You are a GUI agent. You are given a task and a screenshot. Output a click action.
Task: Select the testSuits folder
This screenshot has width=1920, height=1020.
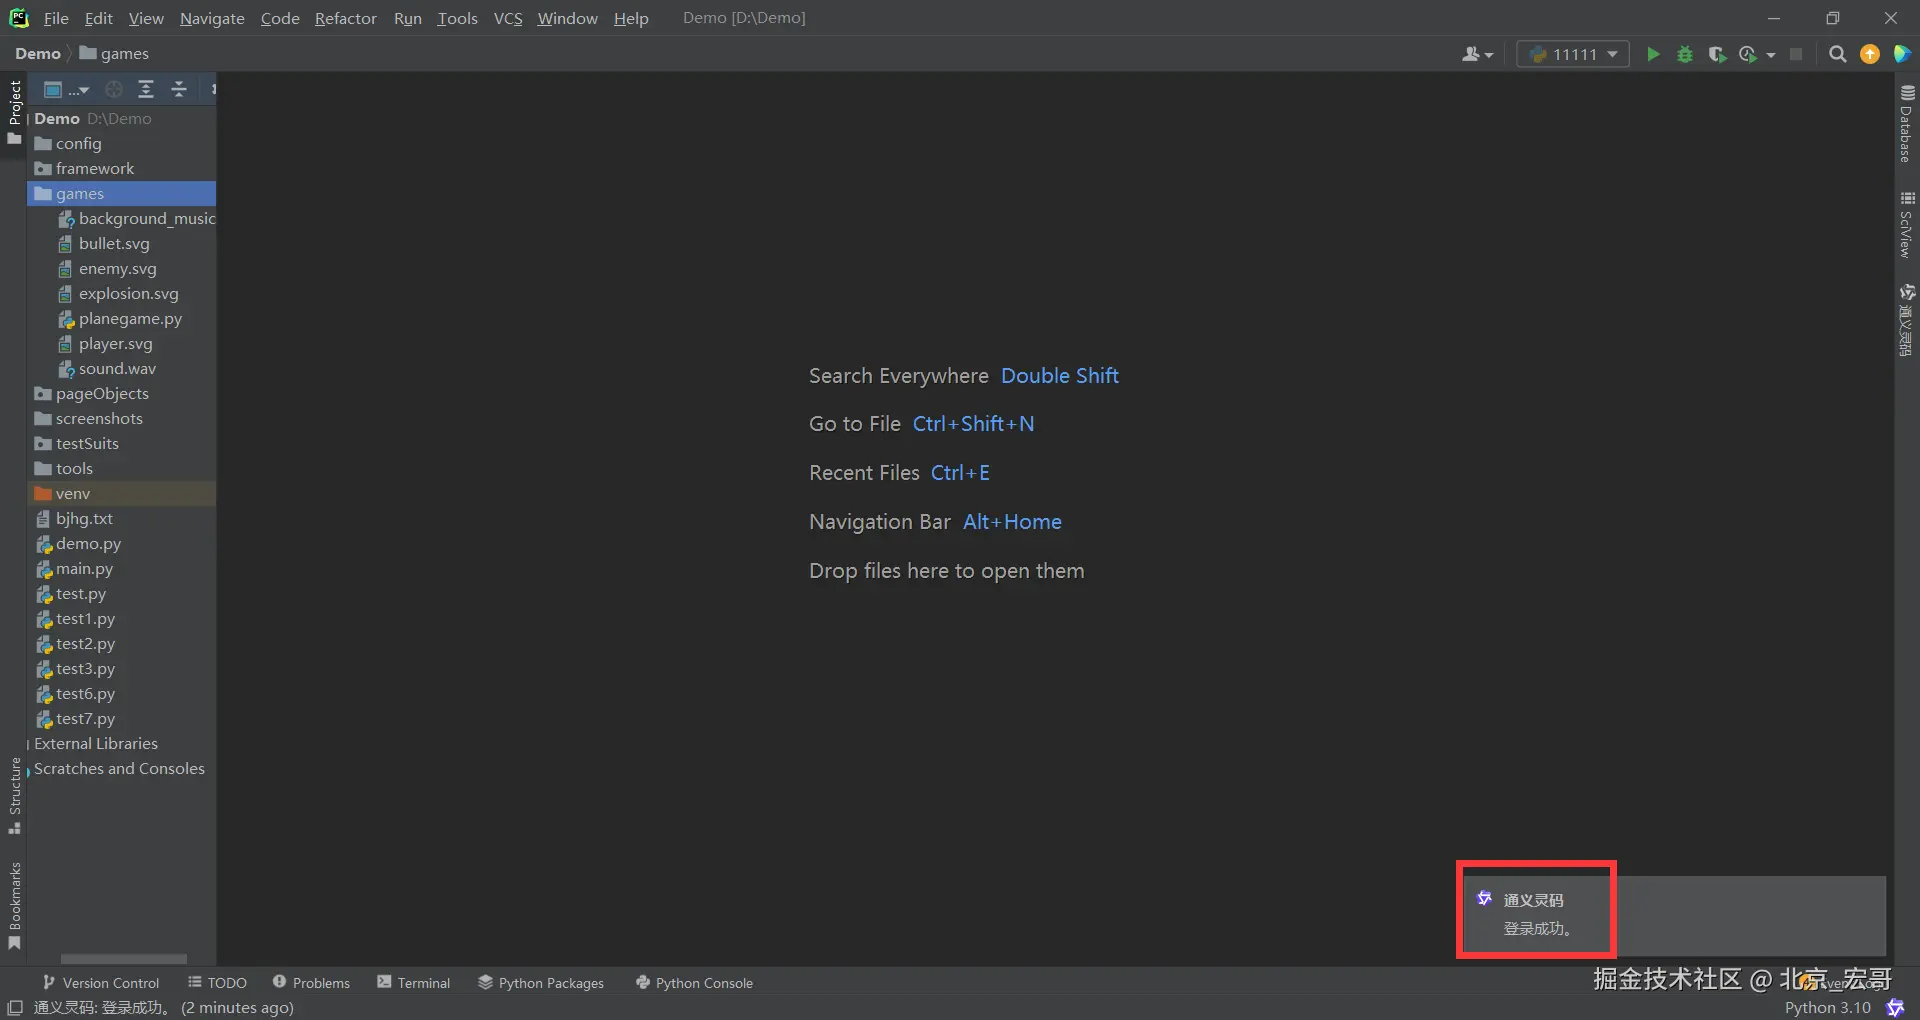121,443
